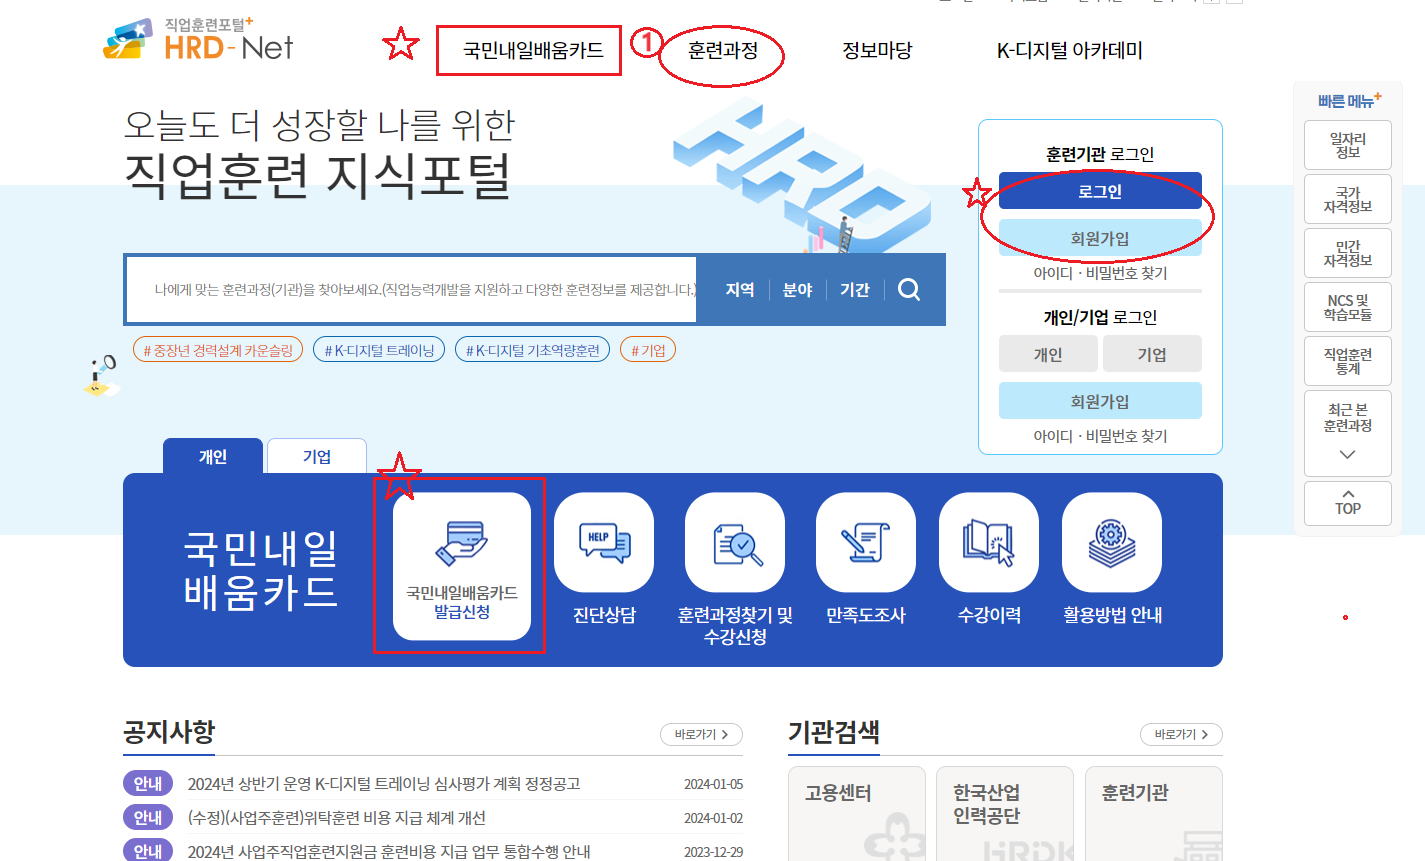Expand 최근 본 훈련과정 chevron
1425x861 pixels.
[1347, 454]
